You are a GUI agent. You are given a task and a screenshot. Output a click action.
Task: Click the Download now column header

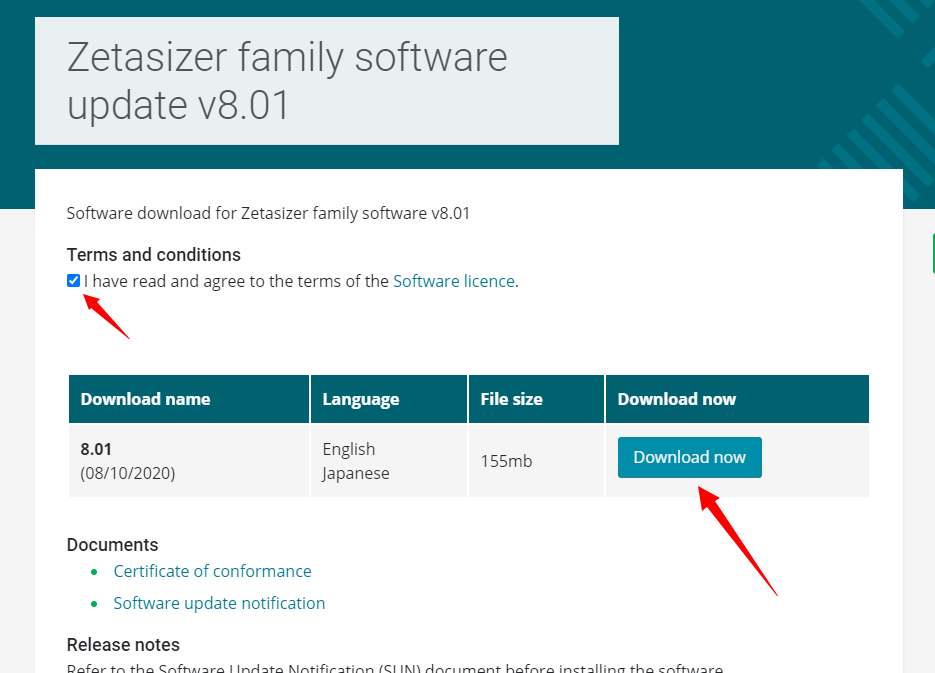(737, 399)
